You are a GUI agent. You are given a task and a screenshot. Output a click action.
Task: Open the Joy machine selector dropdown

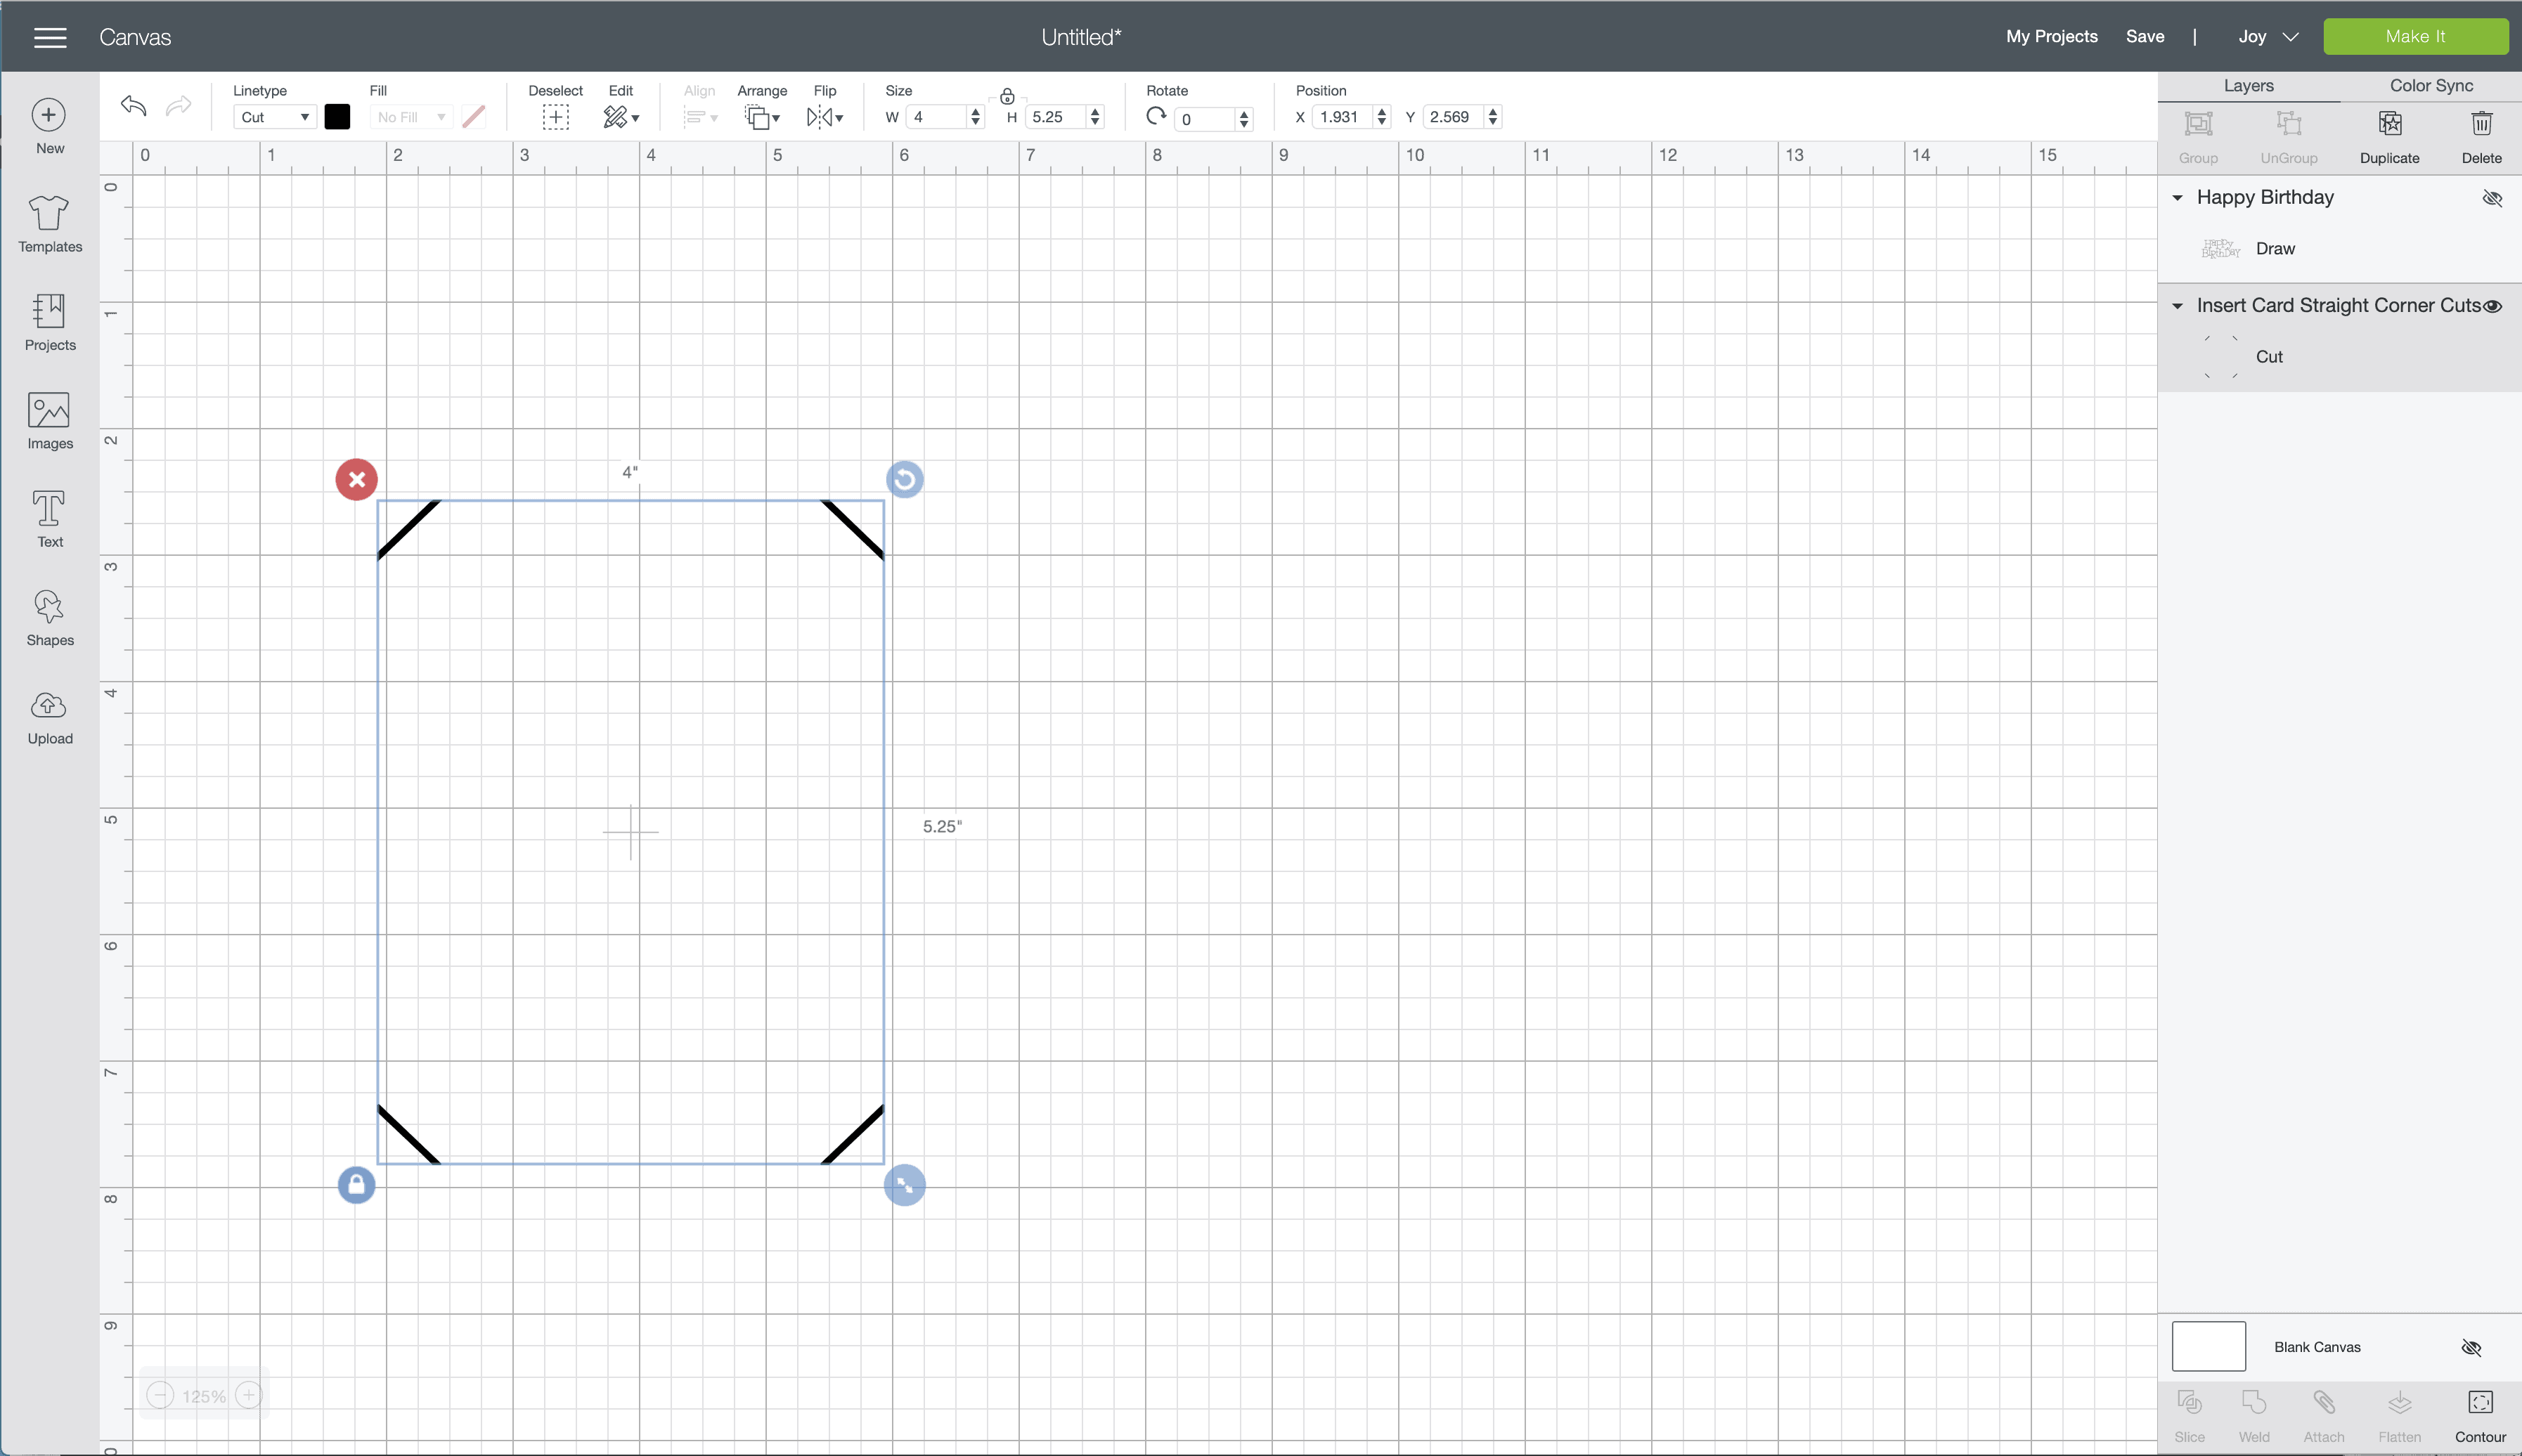coord(2267,37)
